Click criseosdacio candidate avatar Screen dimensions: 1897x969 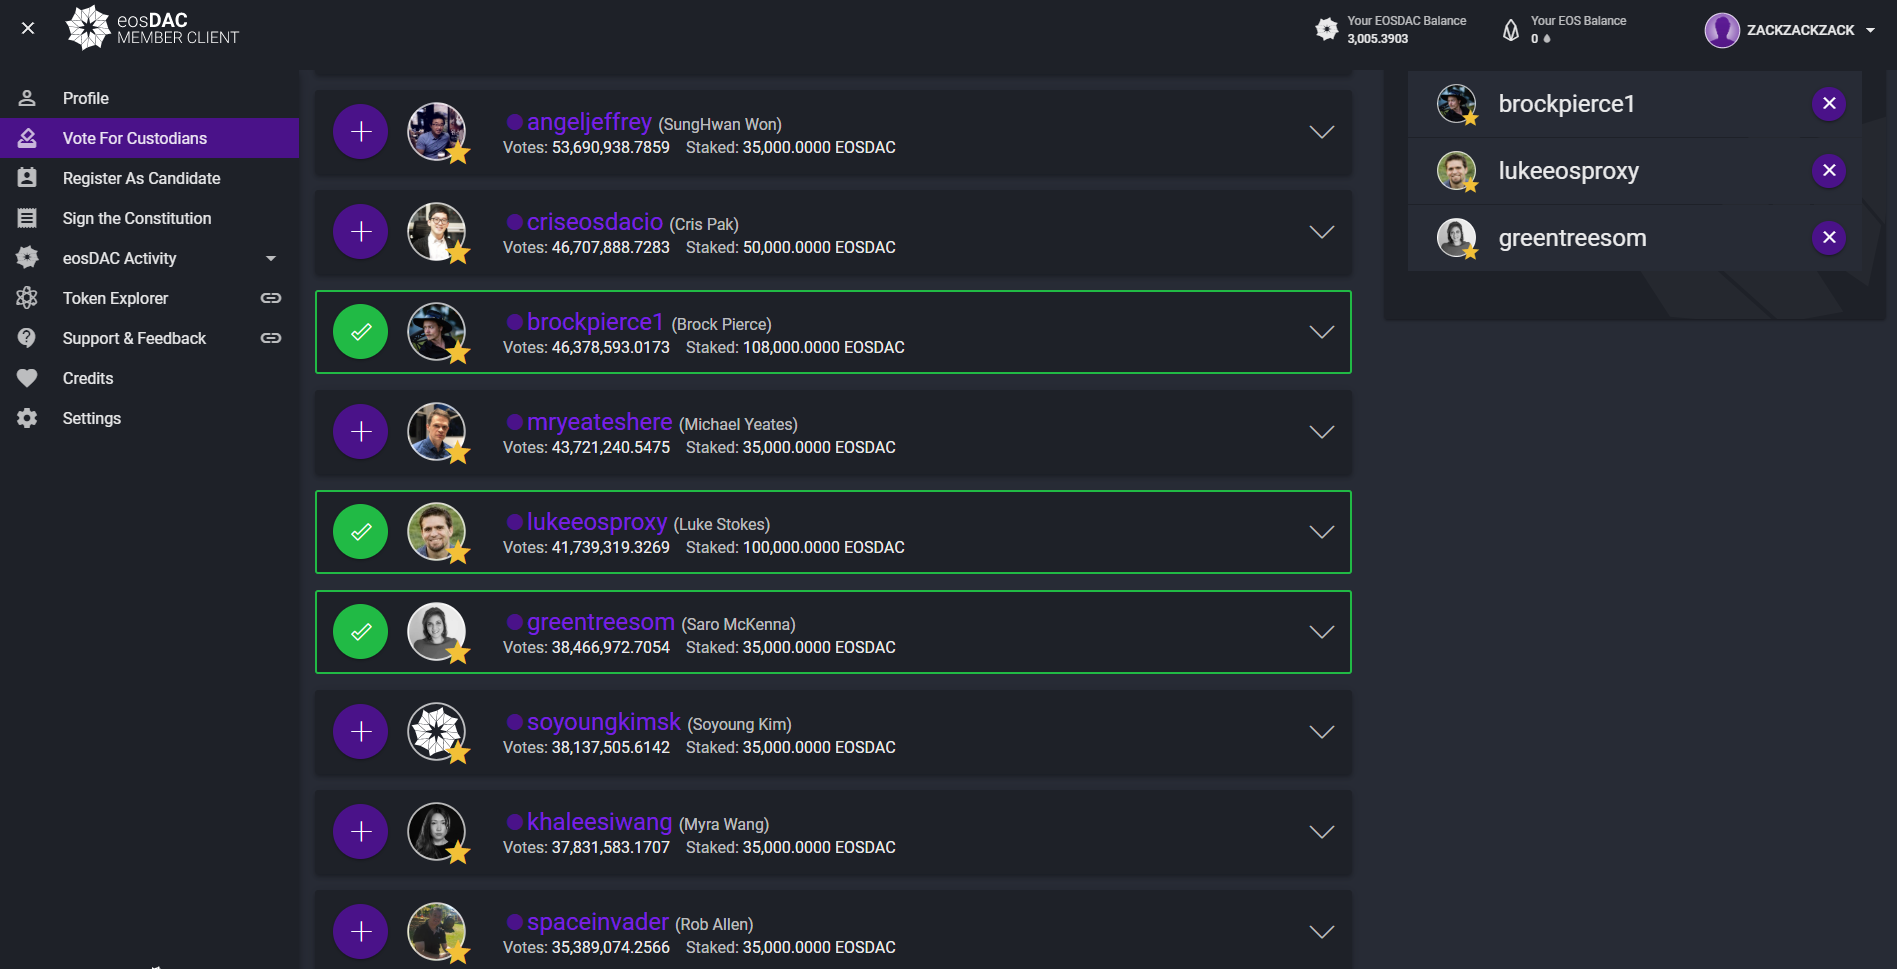[437, 232]
